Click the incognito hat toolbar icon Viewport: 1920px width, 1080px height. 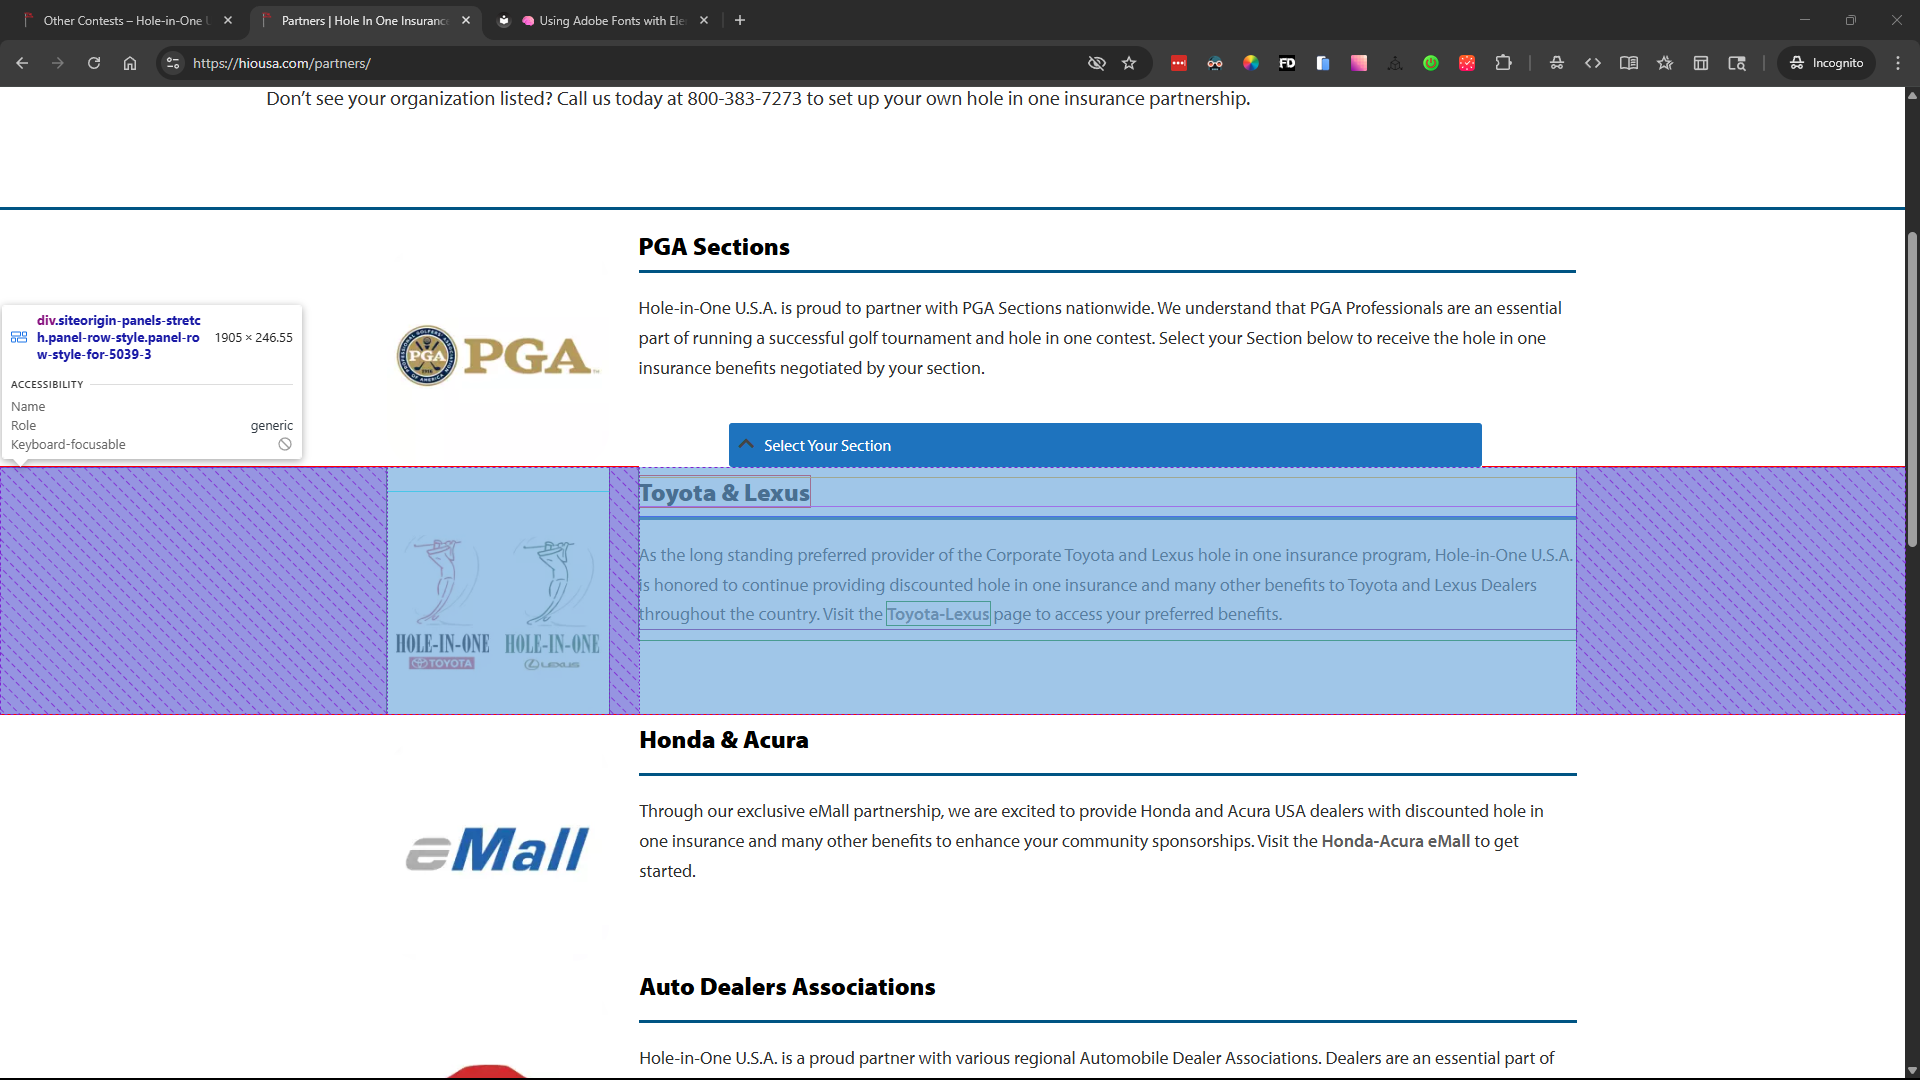pos(1557,63)
